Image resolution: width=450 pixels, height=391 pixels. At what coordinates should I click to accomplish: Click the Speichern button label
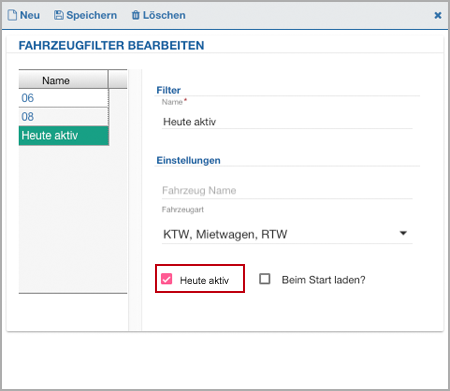coord(92,15)
